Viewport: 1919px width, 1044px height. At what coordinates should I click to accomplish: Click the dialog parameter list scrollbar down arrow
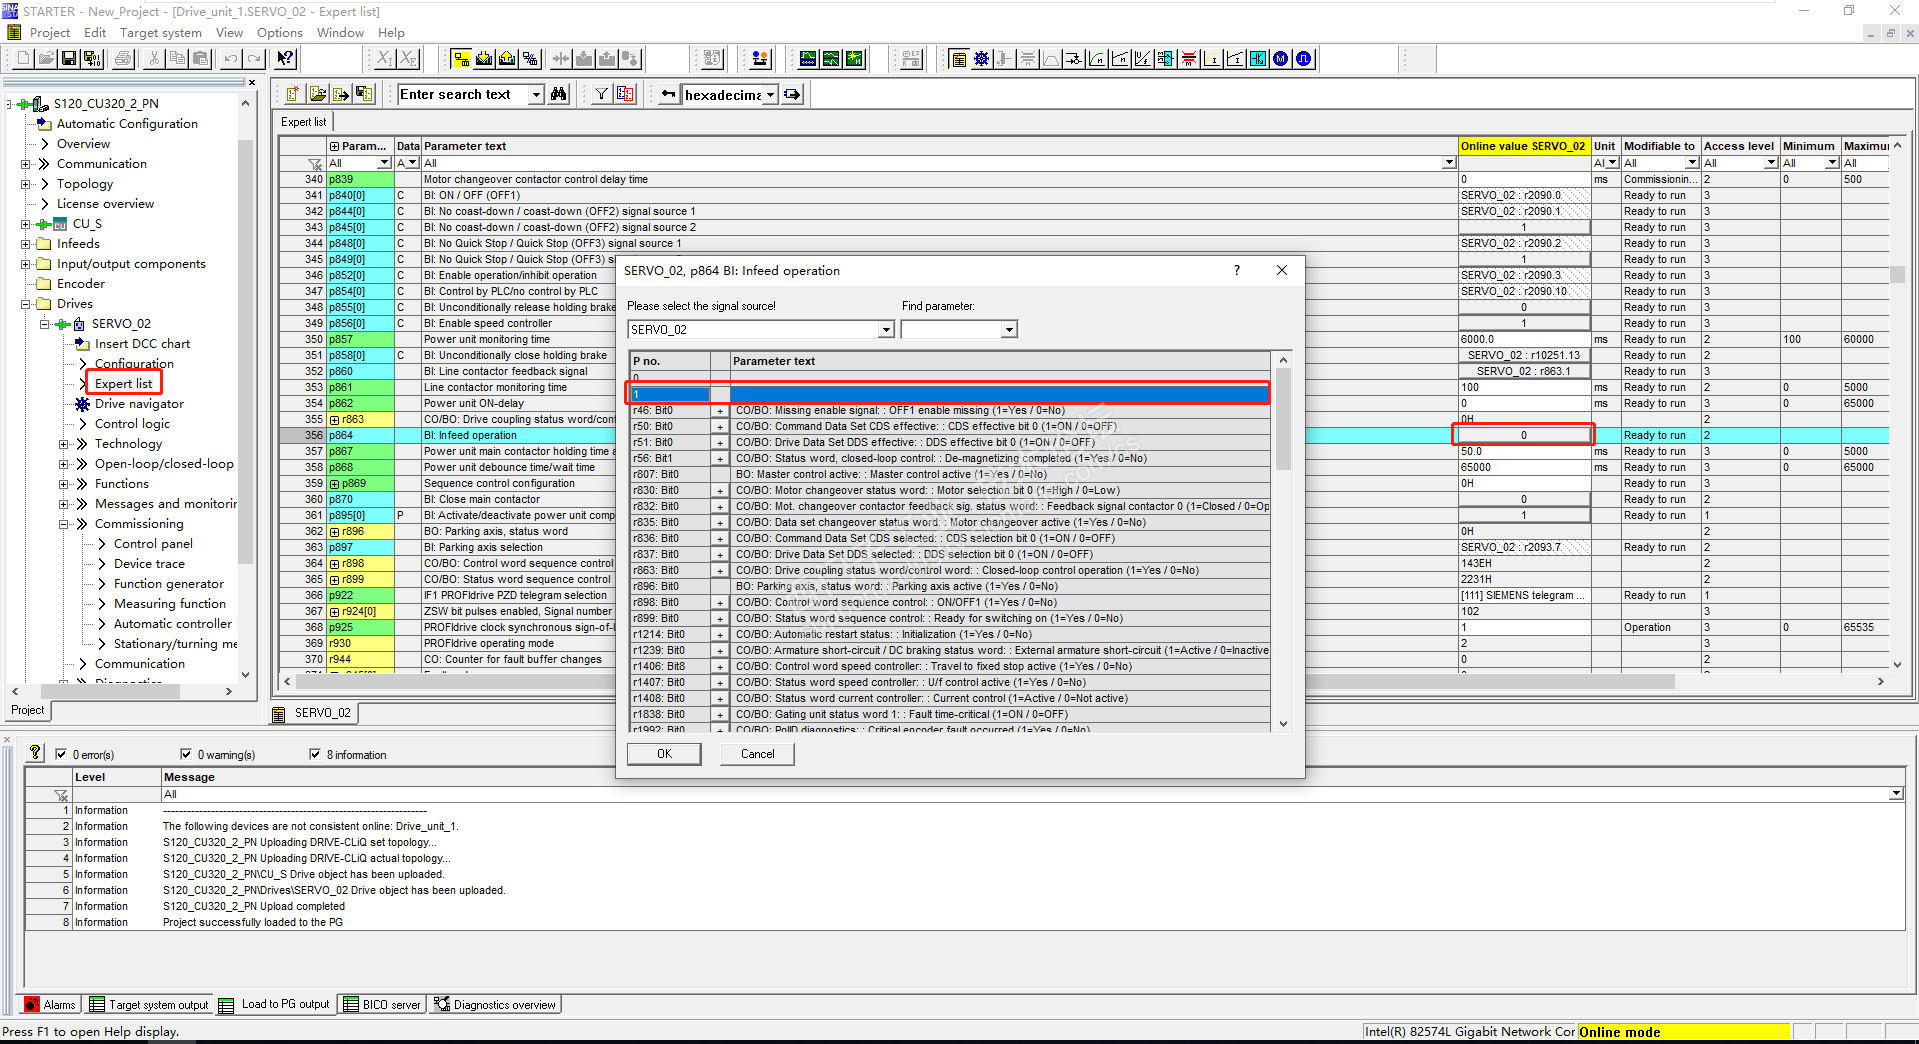pos(1283,724)
